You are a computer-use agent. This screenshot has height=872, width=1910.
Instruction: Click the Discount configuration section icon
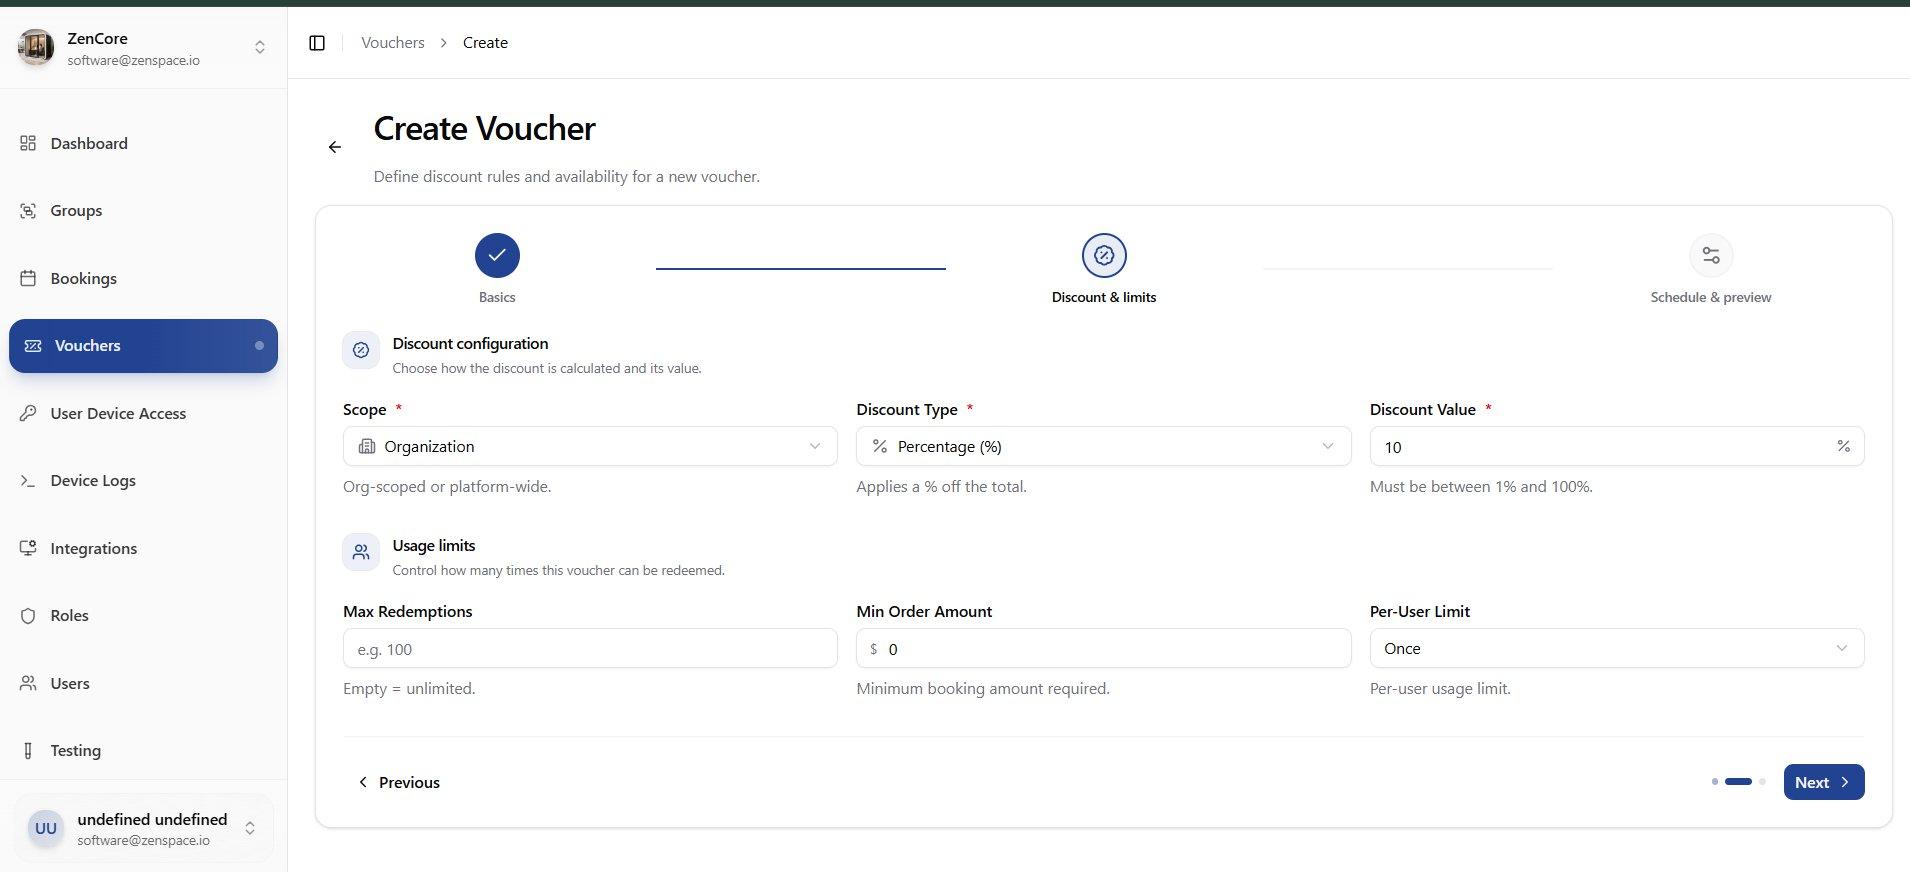[x=361, y=350]
